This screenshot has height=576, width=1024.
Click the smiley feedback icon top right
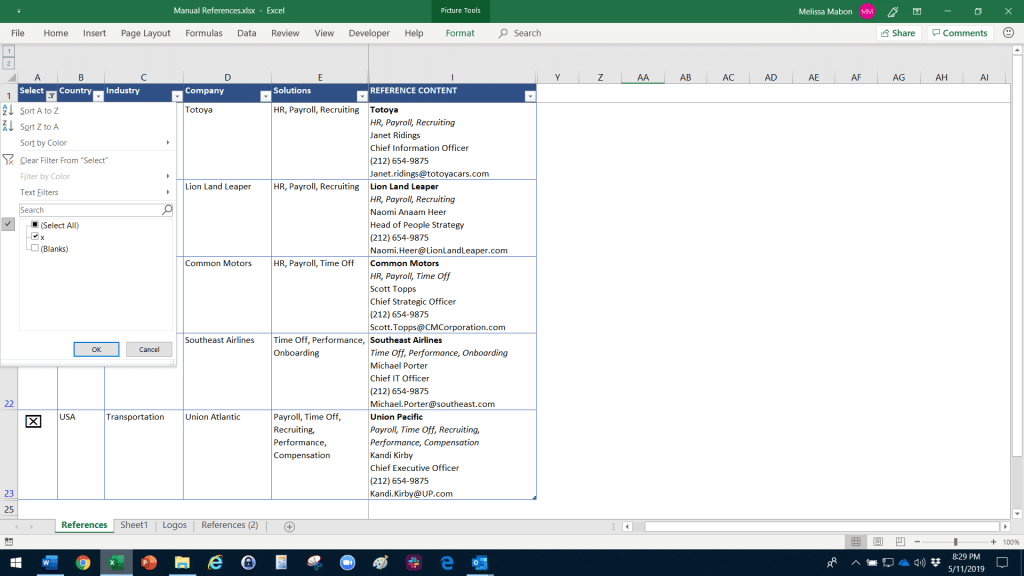click(1007, 32)
